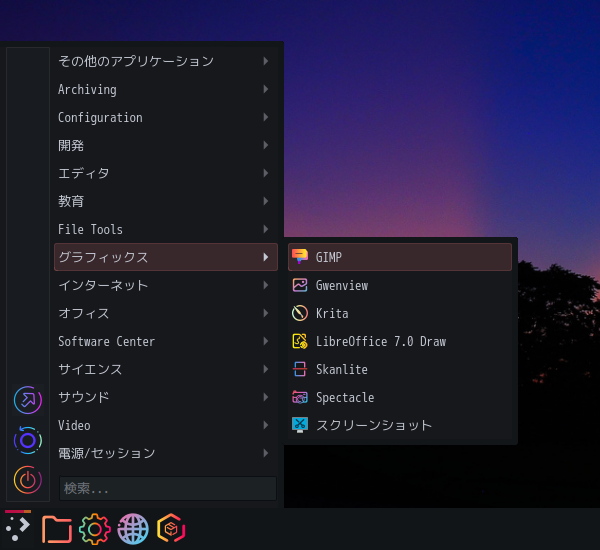The image size is (600, 550).
Task: Click the インターネット label text
Action: [x=103, y=285]
